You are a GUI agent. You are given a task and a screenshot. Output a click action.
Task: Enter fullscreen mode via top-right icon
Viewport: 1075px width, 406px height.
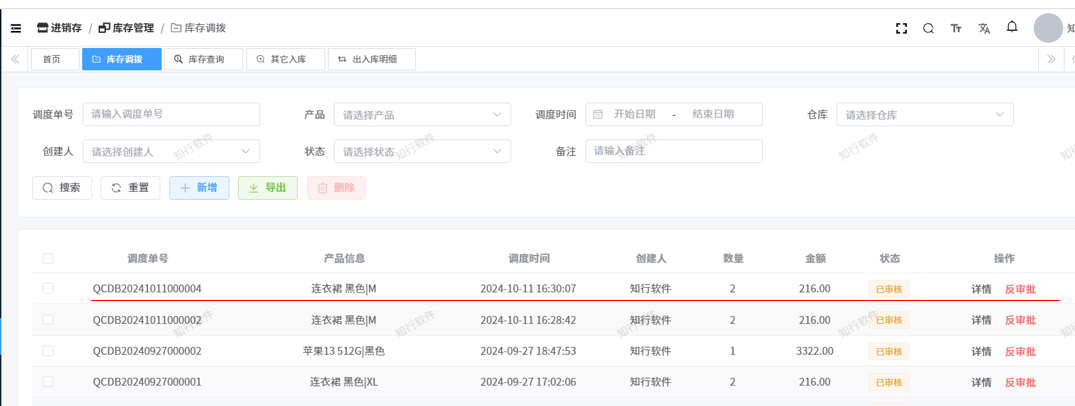click(x=901, y=28)
